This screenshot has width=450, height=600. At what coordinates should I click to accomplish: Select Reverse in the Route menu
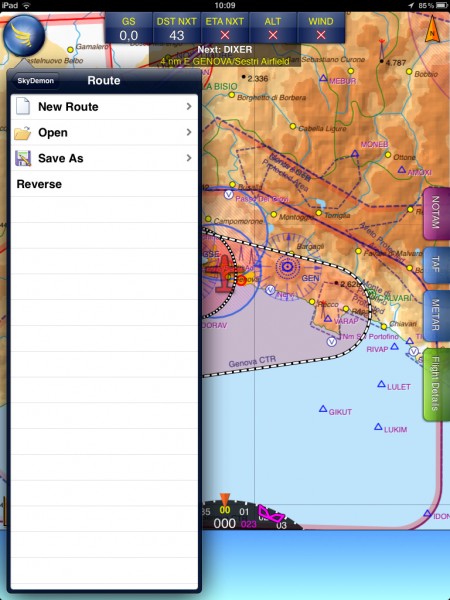[104, 184]
